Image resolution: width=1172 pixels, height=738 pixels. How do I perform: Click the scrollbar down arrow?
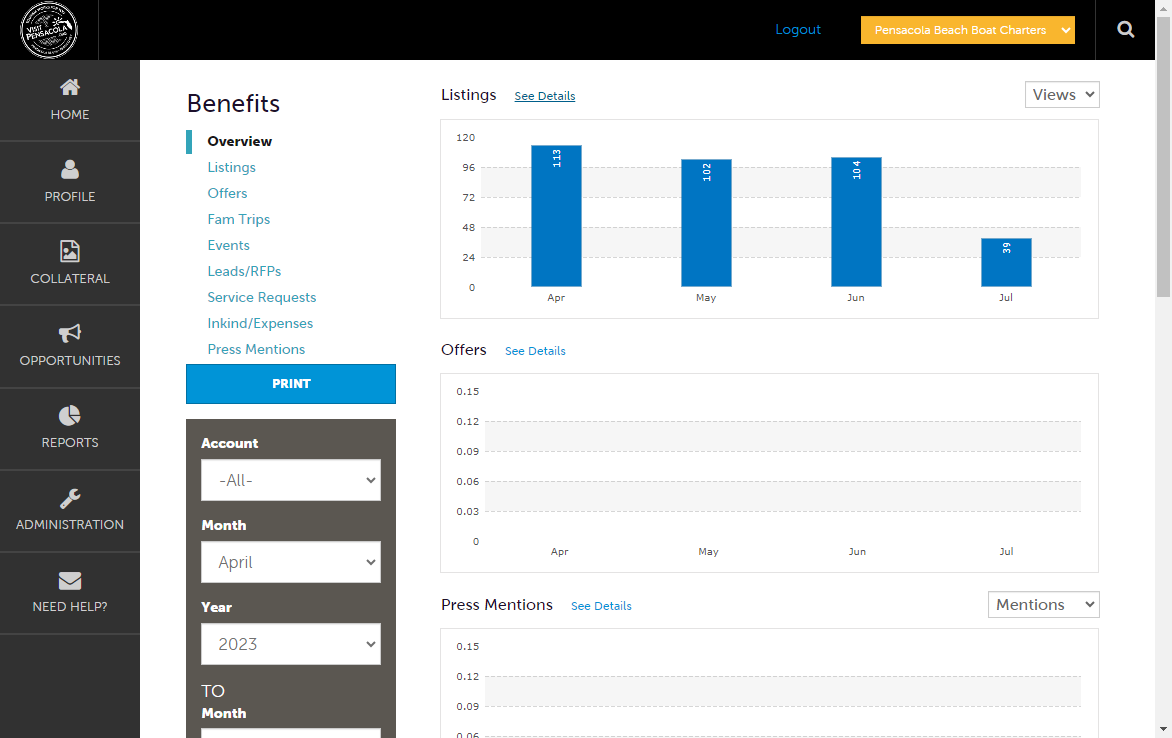point(1163,729)
